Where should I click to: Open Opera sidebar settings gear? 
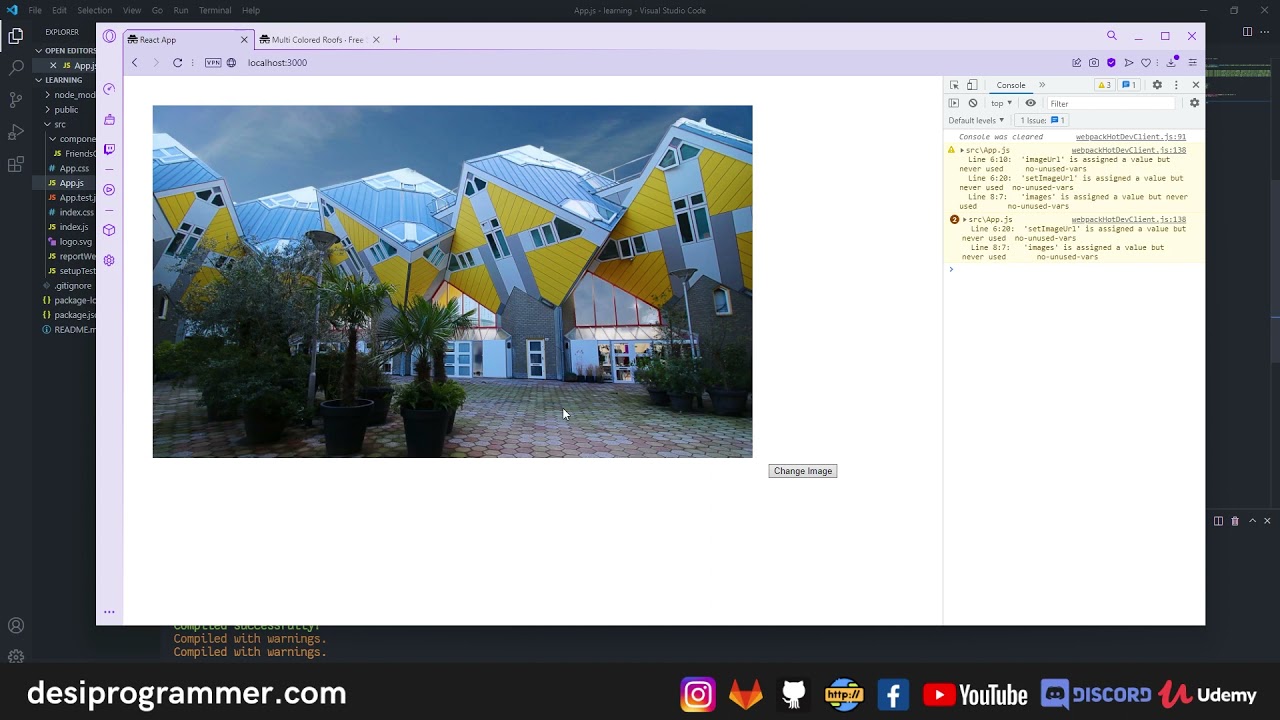click(x=109, y=260)
